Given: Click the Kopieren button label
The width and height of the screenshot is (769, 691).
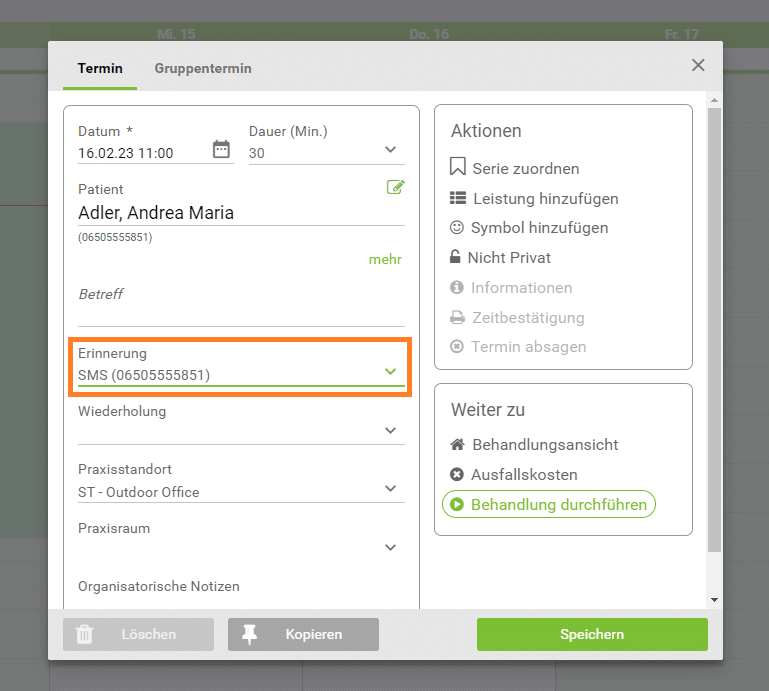Looking at the screenshot, I should [x=314, y=634].
